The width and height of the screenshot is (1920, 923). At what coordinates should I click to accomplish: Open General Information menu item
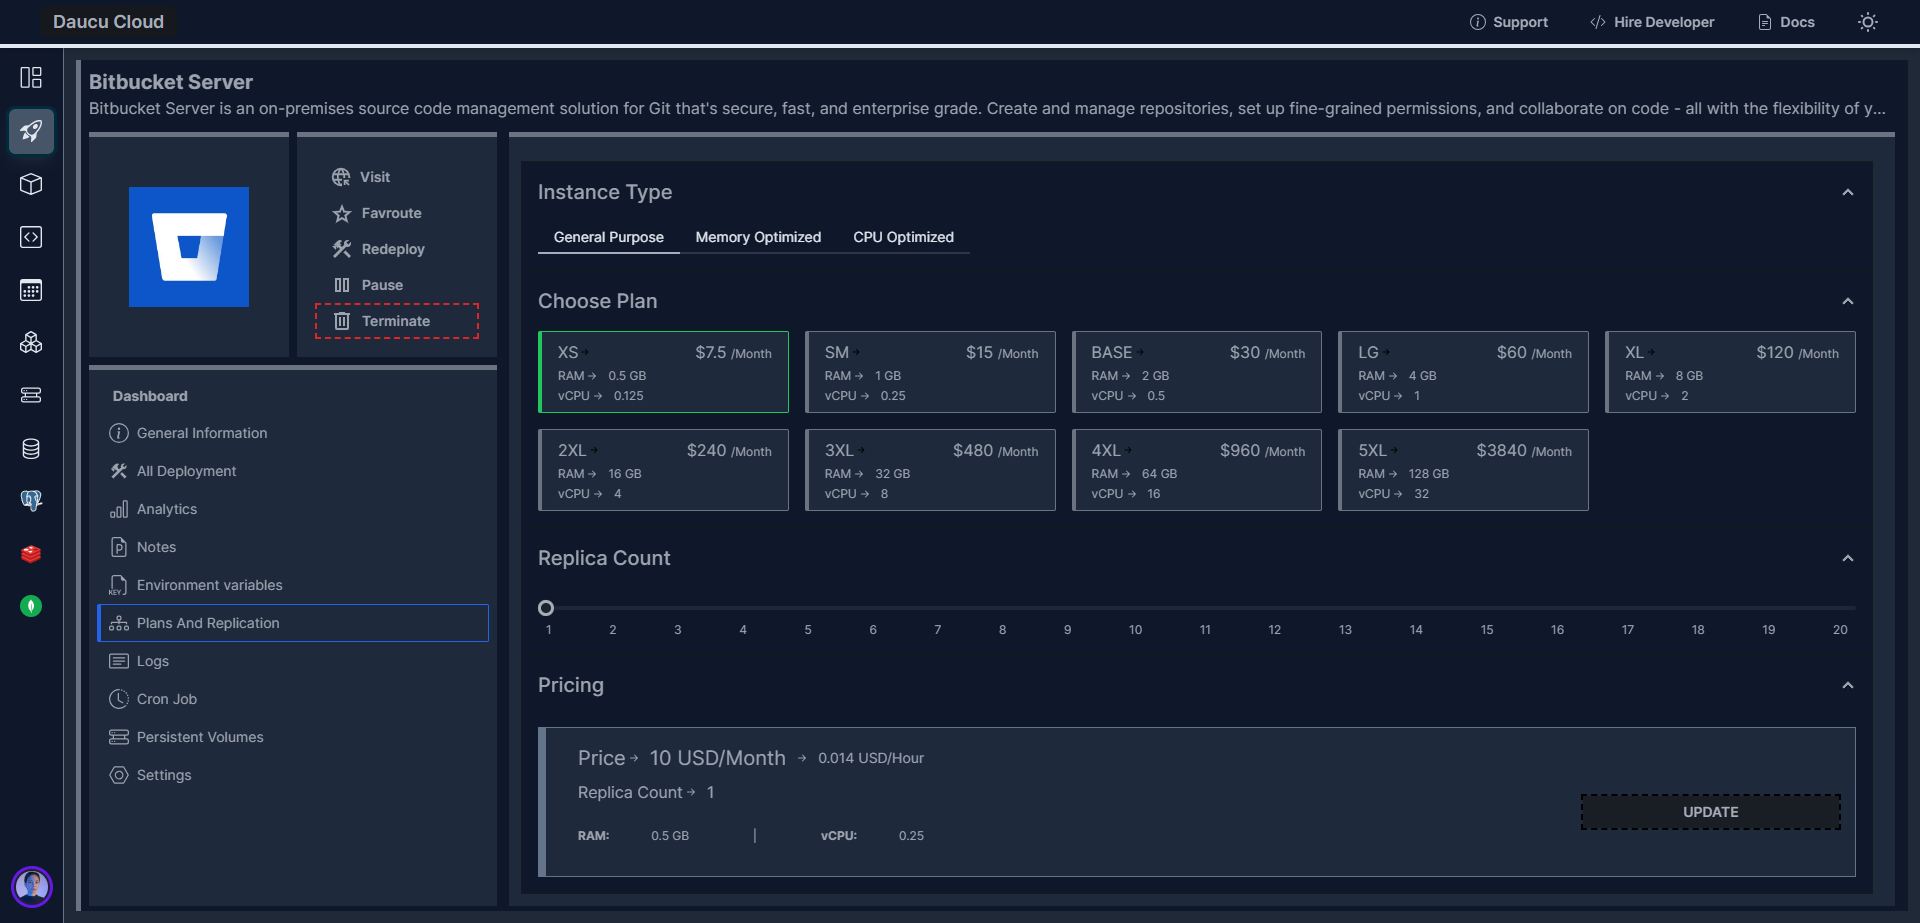[293, 433]
